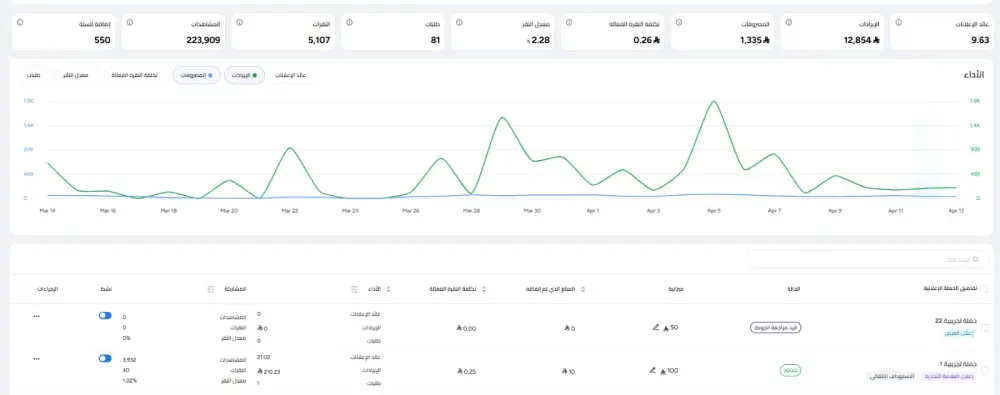Screen dimensions: 1000x395
Task: Click column settings icon next to الأداء header
Action: point(355,289)
